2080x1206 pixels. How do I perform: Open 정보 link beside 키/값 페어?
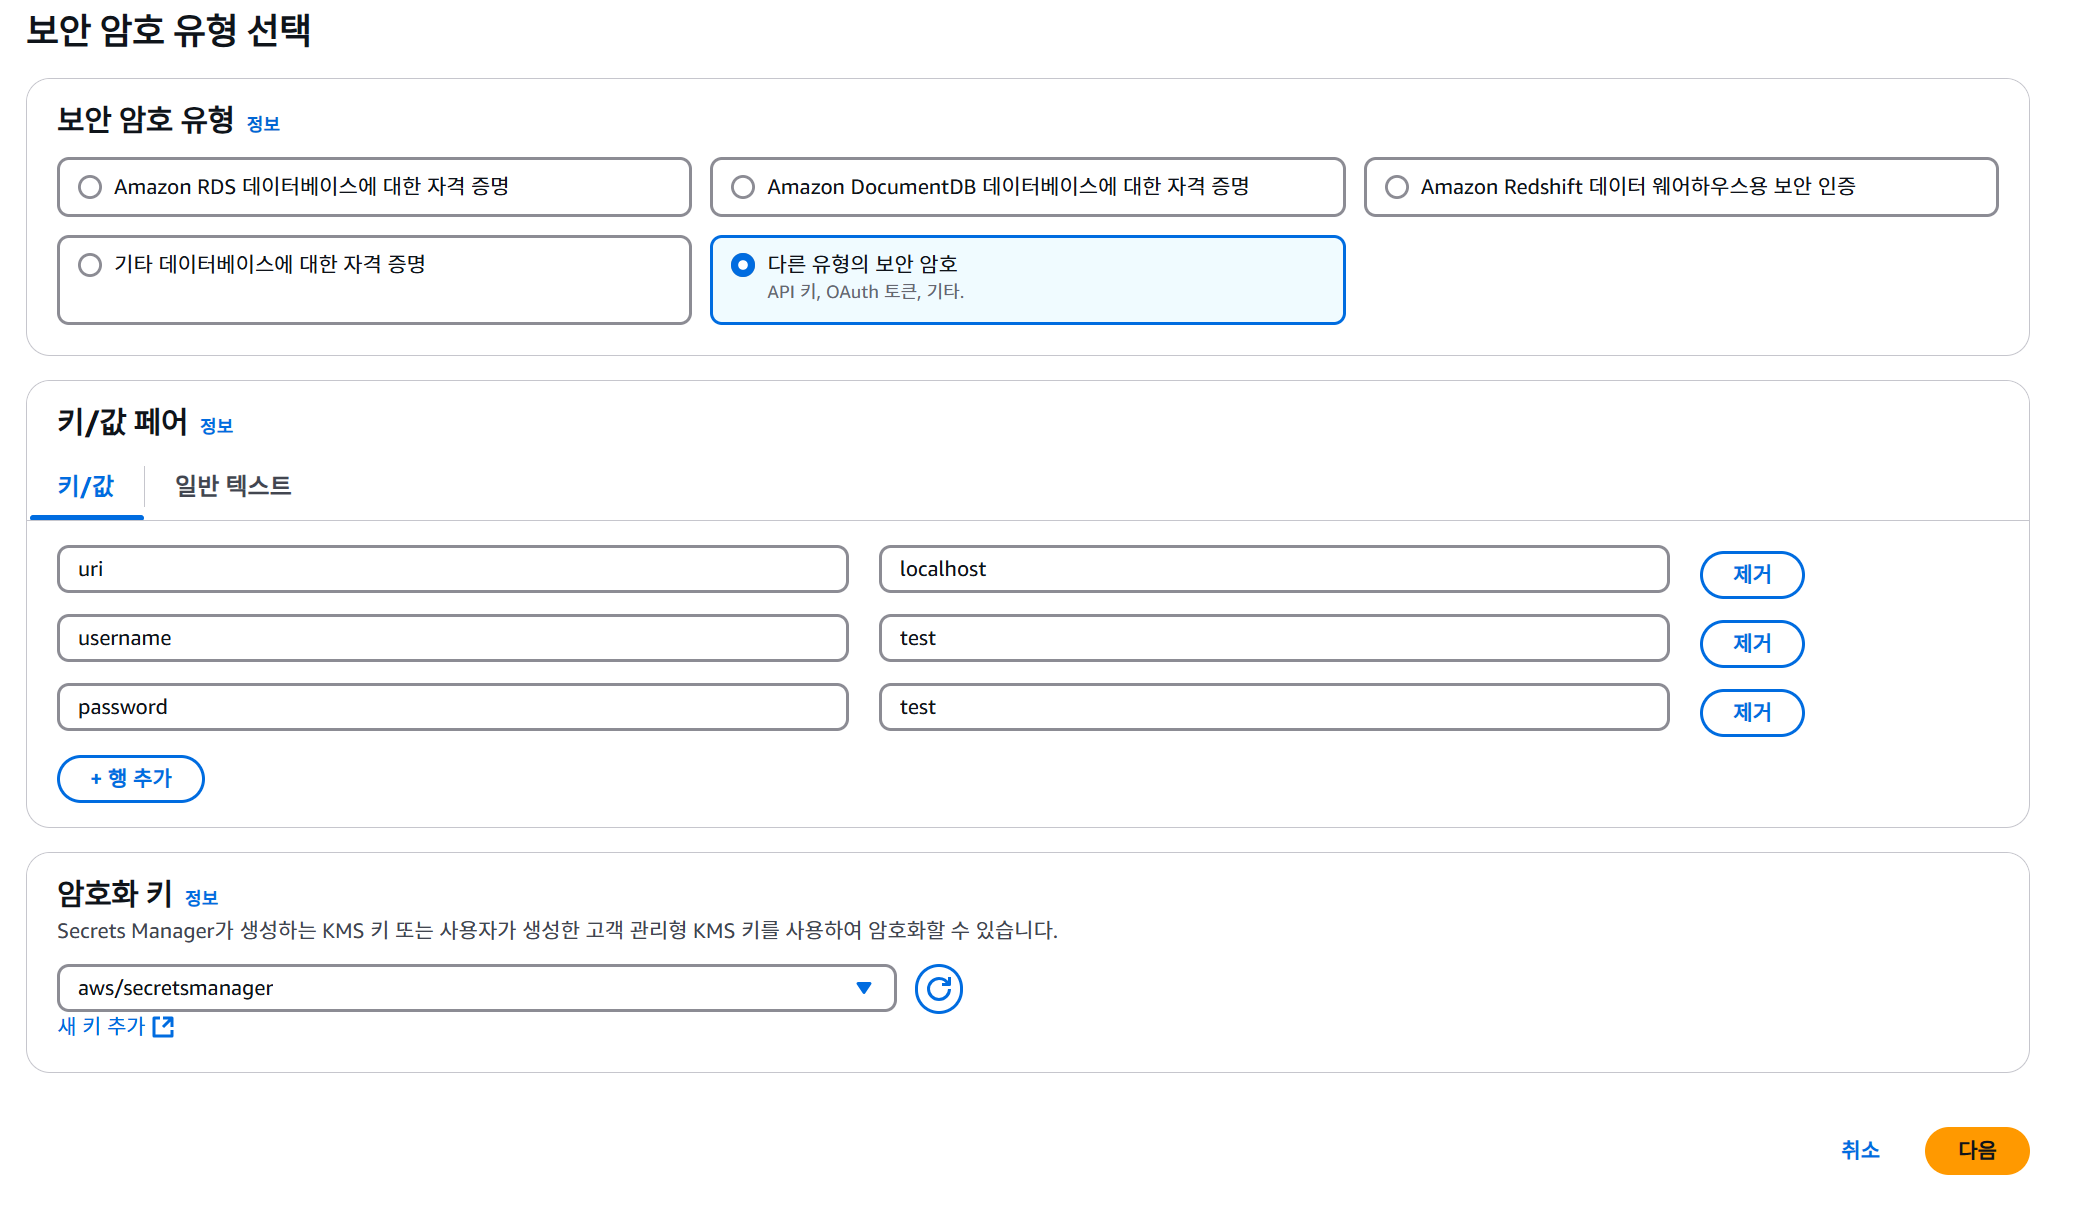coord(216,426)
